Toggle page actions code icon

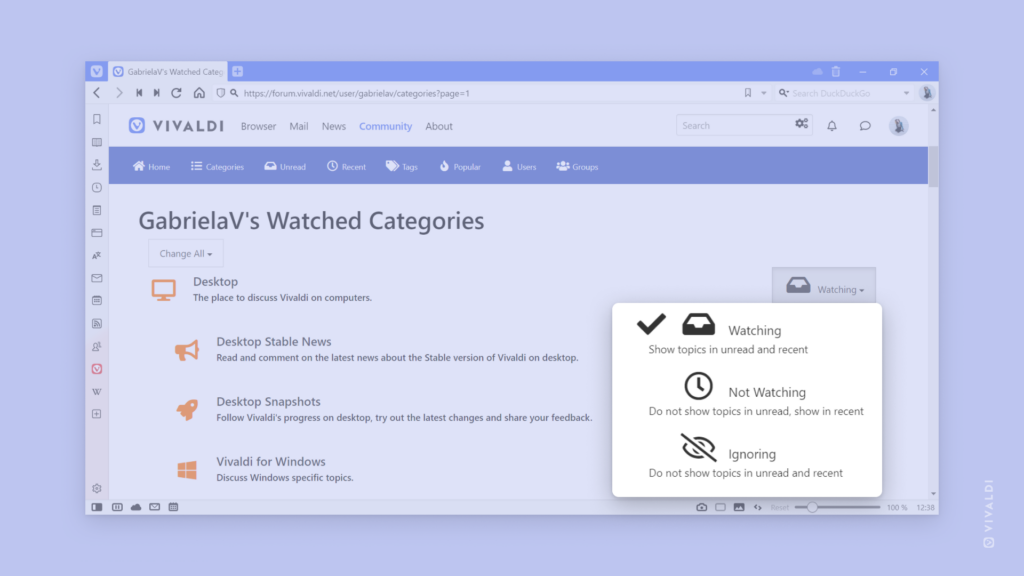click(758, 507)
